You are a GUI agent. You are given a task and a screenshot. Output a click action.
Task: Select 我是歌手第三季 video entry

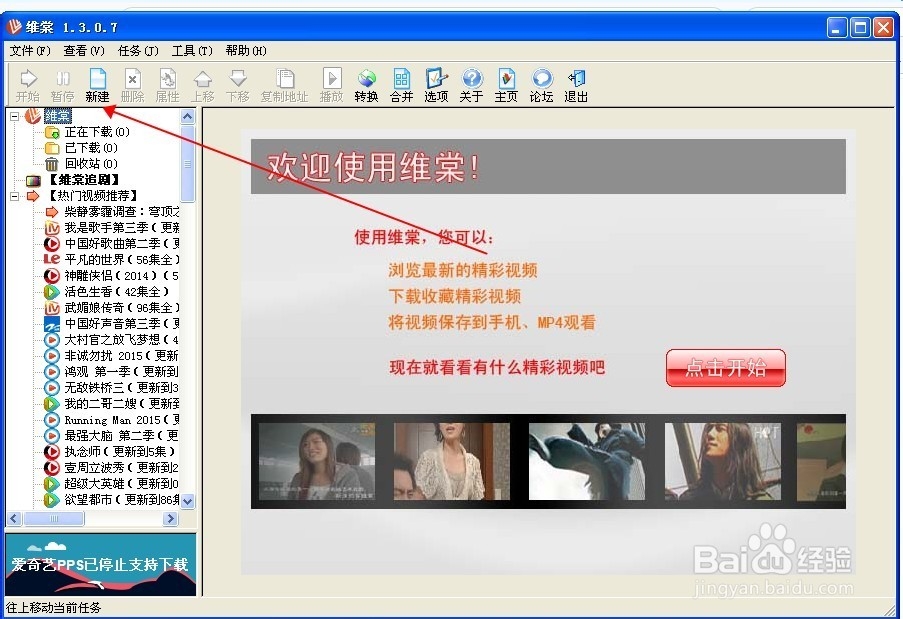(122, 228)
